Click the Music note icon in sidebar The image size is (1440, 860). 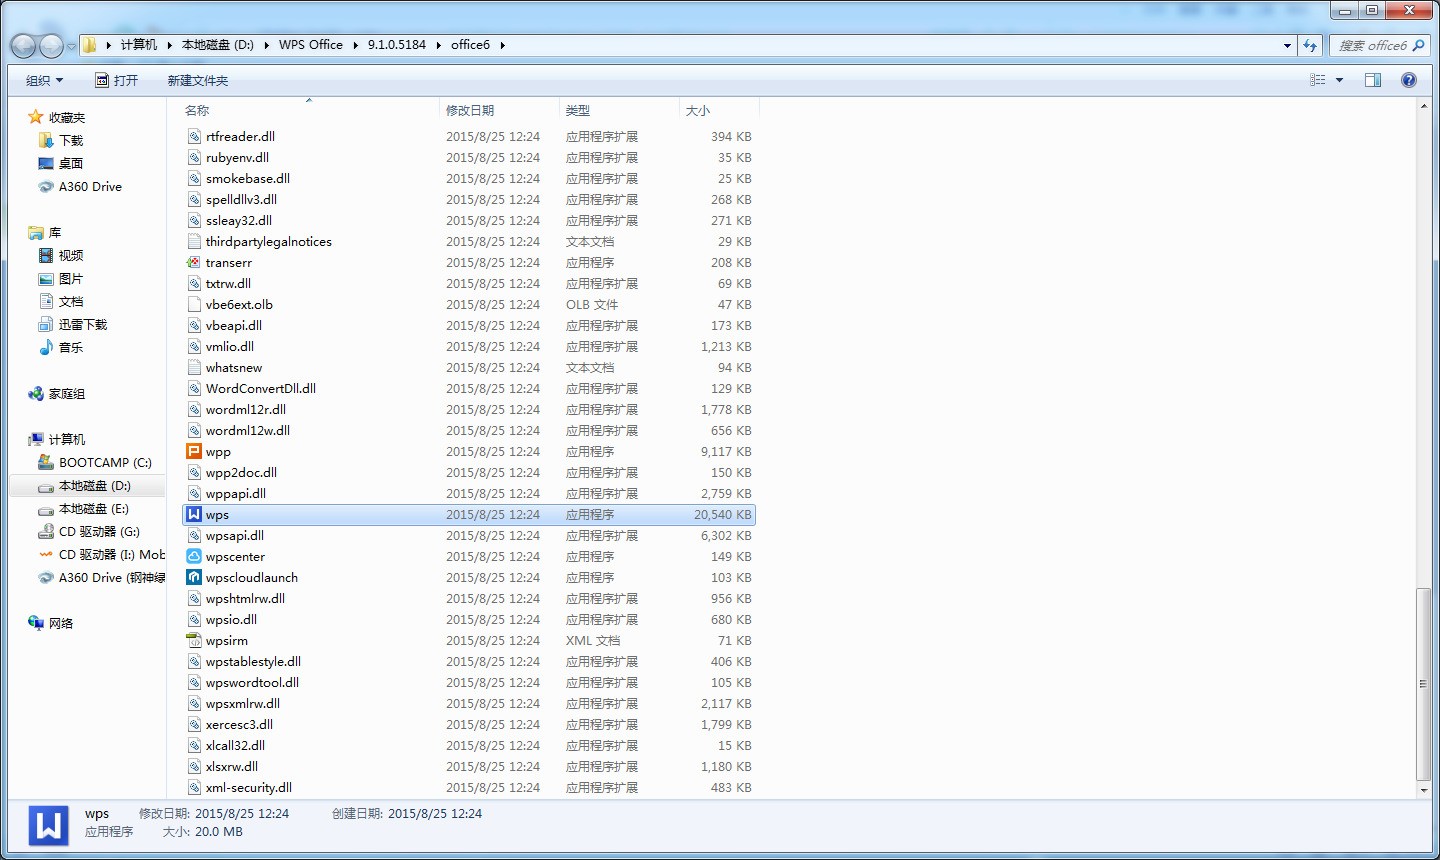point(46,347)
